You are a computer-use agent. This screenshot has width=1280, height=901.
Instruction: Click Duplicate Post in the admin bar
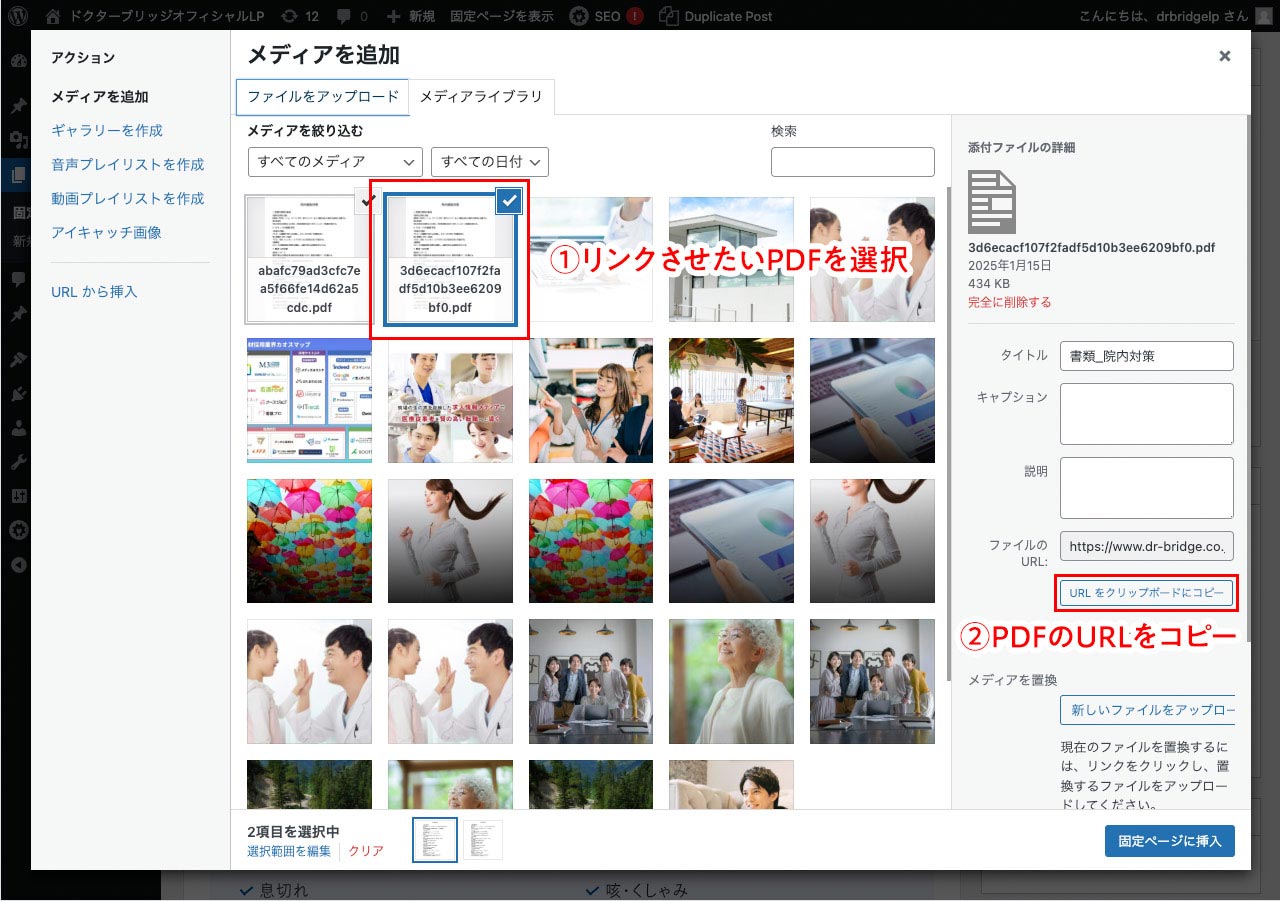click(717, 16)
